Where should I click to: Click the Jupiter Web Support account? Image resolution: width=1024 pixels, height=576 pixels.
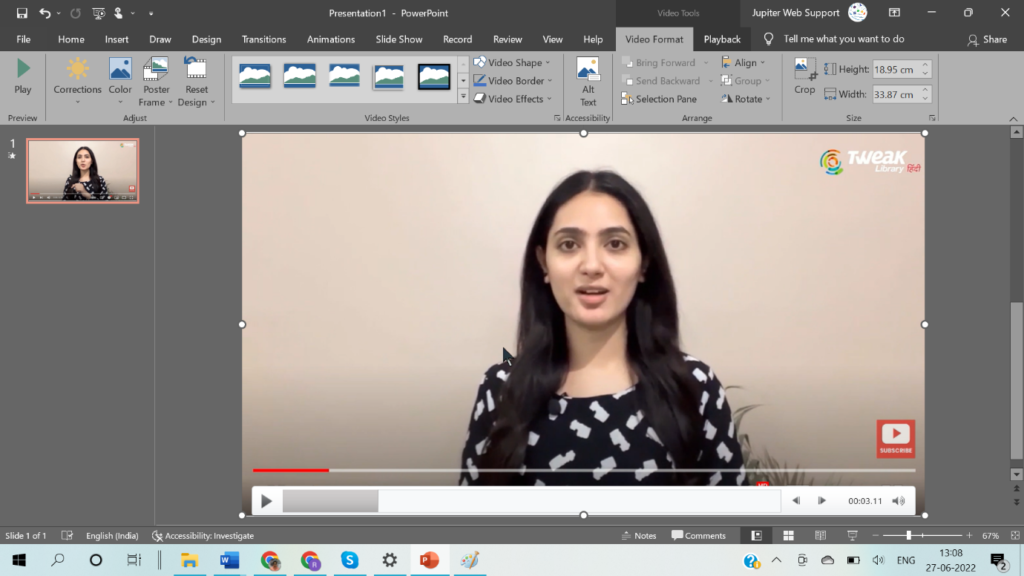[x=808, y=13]
